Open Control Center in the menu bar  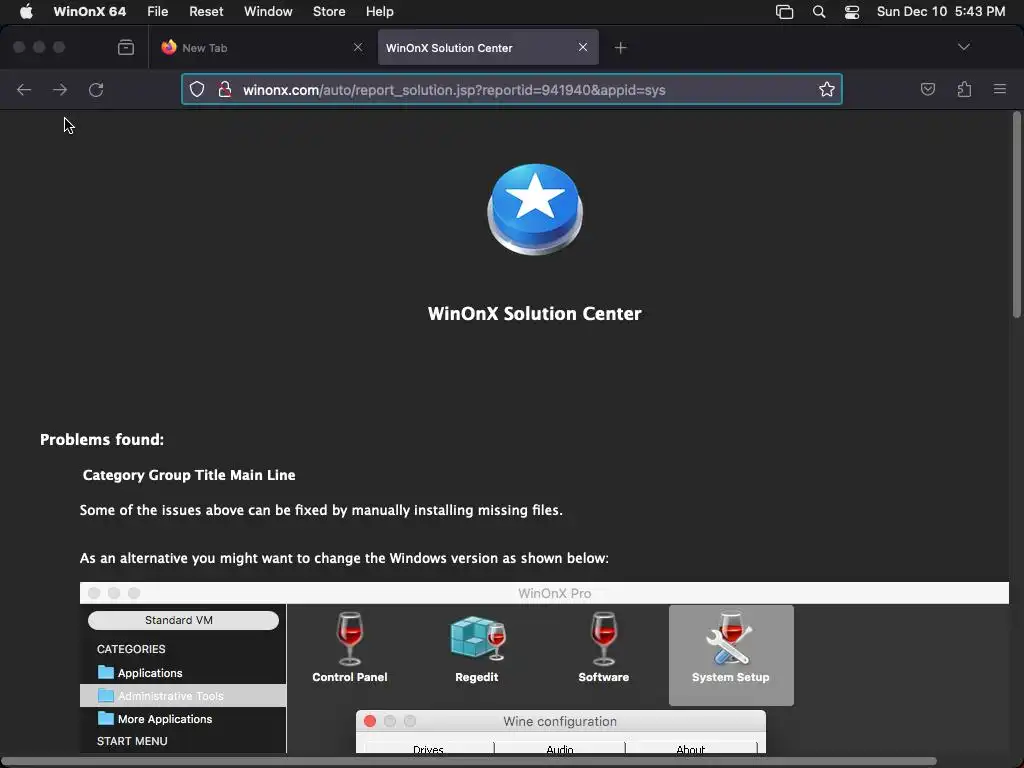coord(852,12)
